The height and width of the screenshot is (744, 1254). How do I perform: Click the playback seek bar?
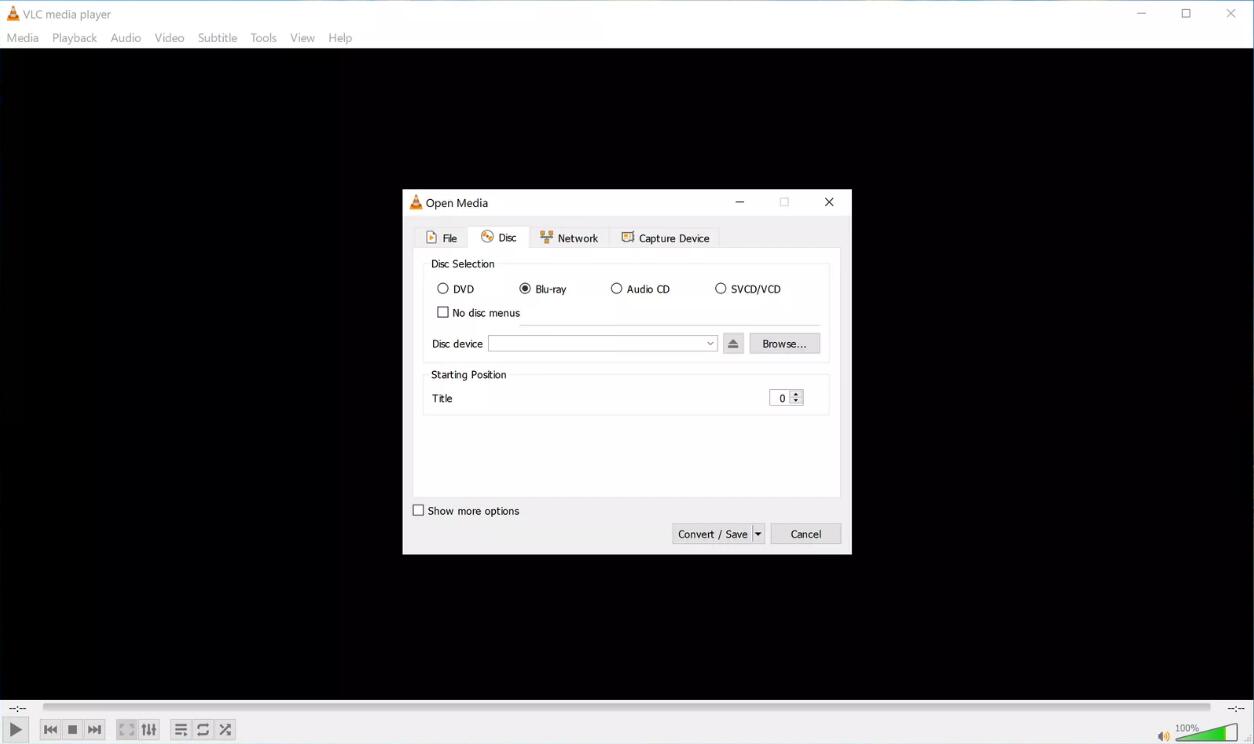pos(627,707)
